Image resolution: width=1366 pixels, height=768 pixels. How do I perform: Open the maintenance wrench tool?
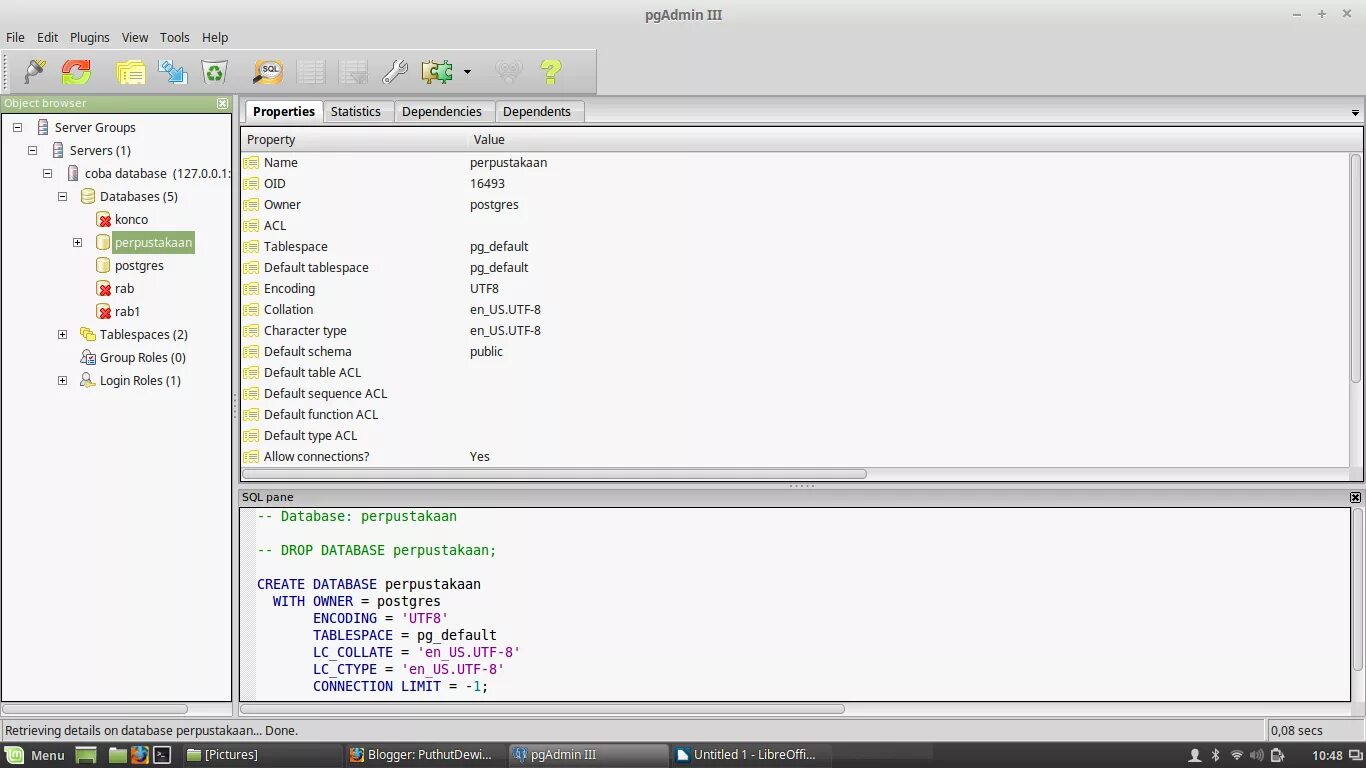click(395, 71)
